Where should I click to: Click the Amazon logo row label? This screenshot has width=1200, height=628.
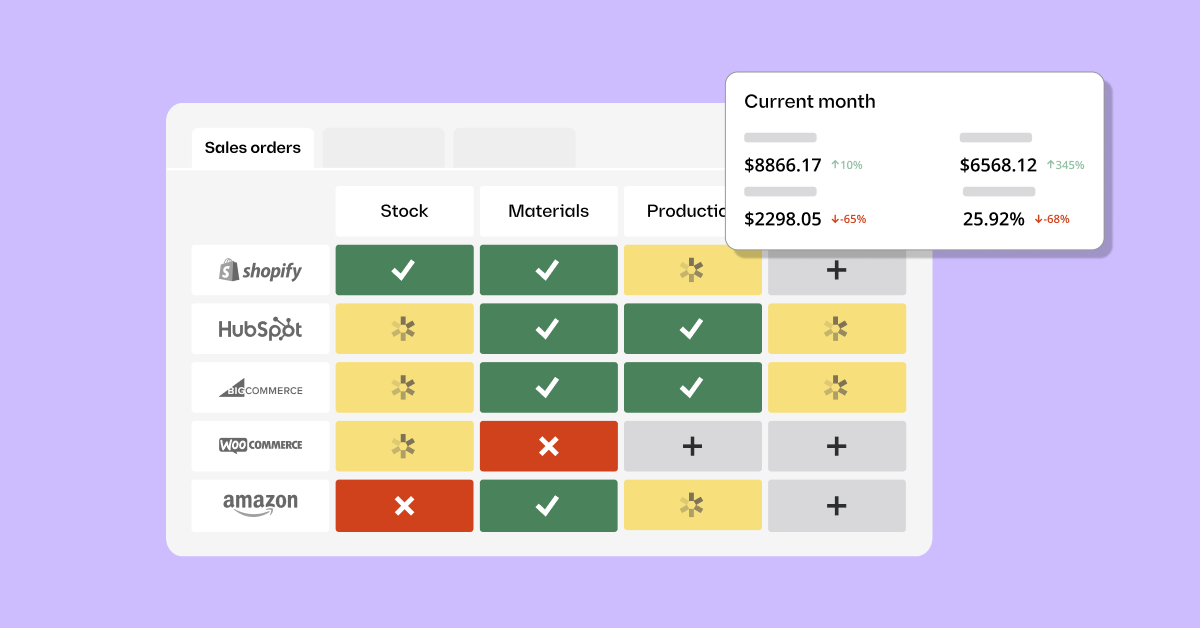coord(260,504)
